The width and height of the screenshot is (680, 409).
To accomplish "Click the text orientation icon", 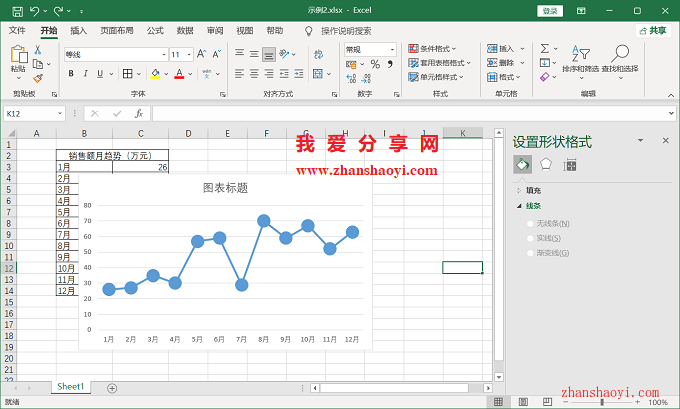I will point(284,54).
